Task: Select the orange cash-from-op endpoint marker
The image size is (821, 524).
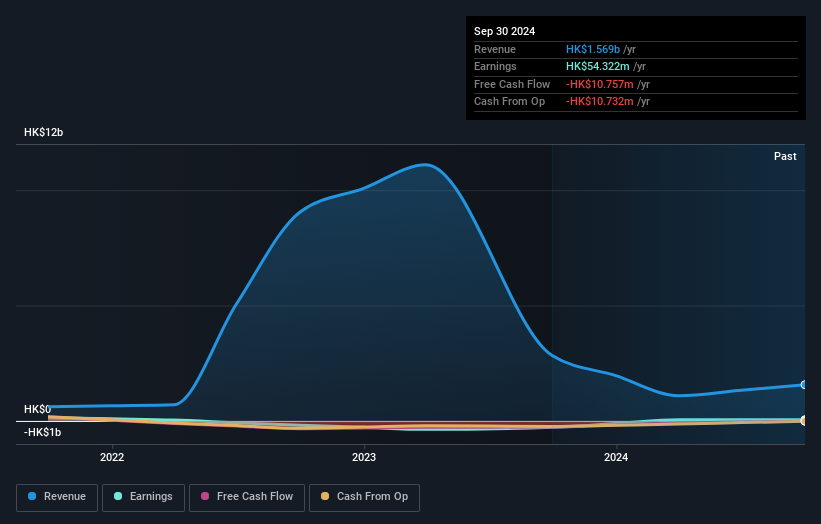Action: tap(804, 421)
